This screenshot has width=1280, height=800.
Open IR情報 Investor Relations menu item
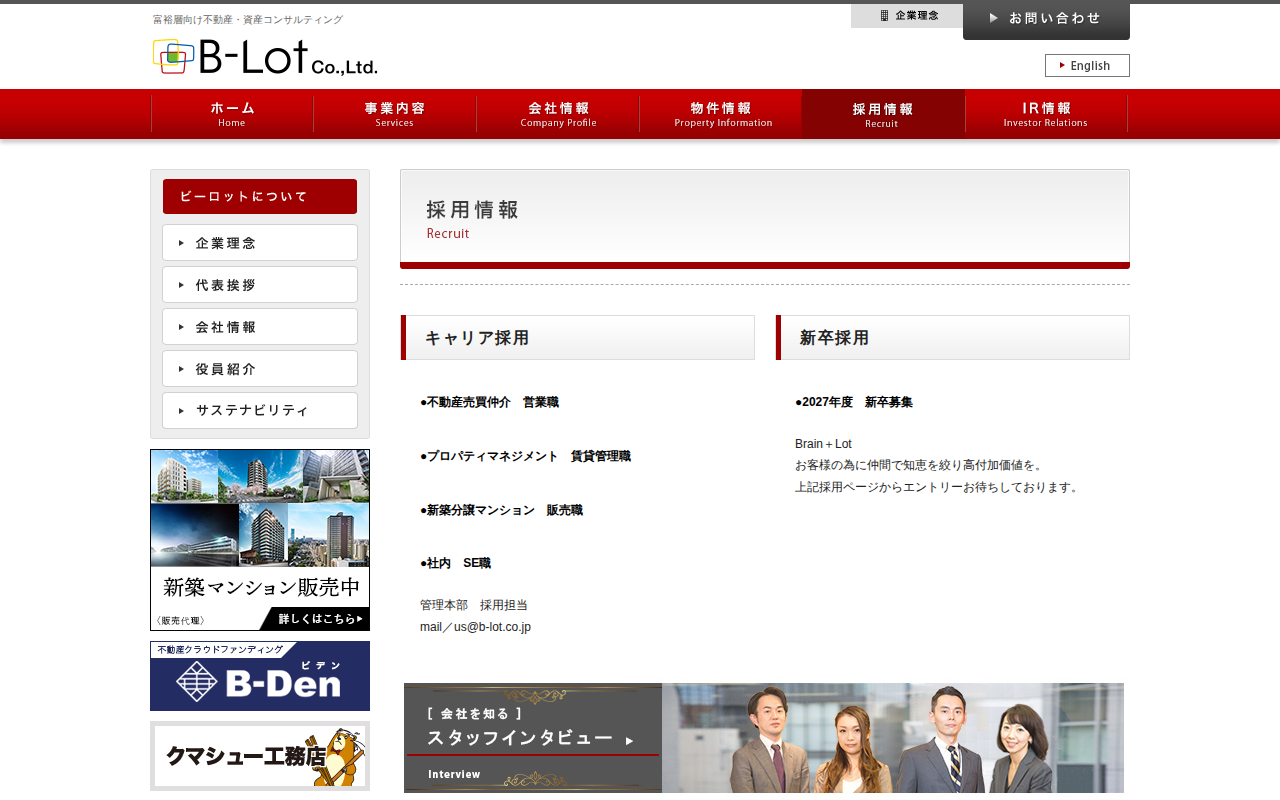[1046, 114]
